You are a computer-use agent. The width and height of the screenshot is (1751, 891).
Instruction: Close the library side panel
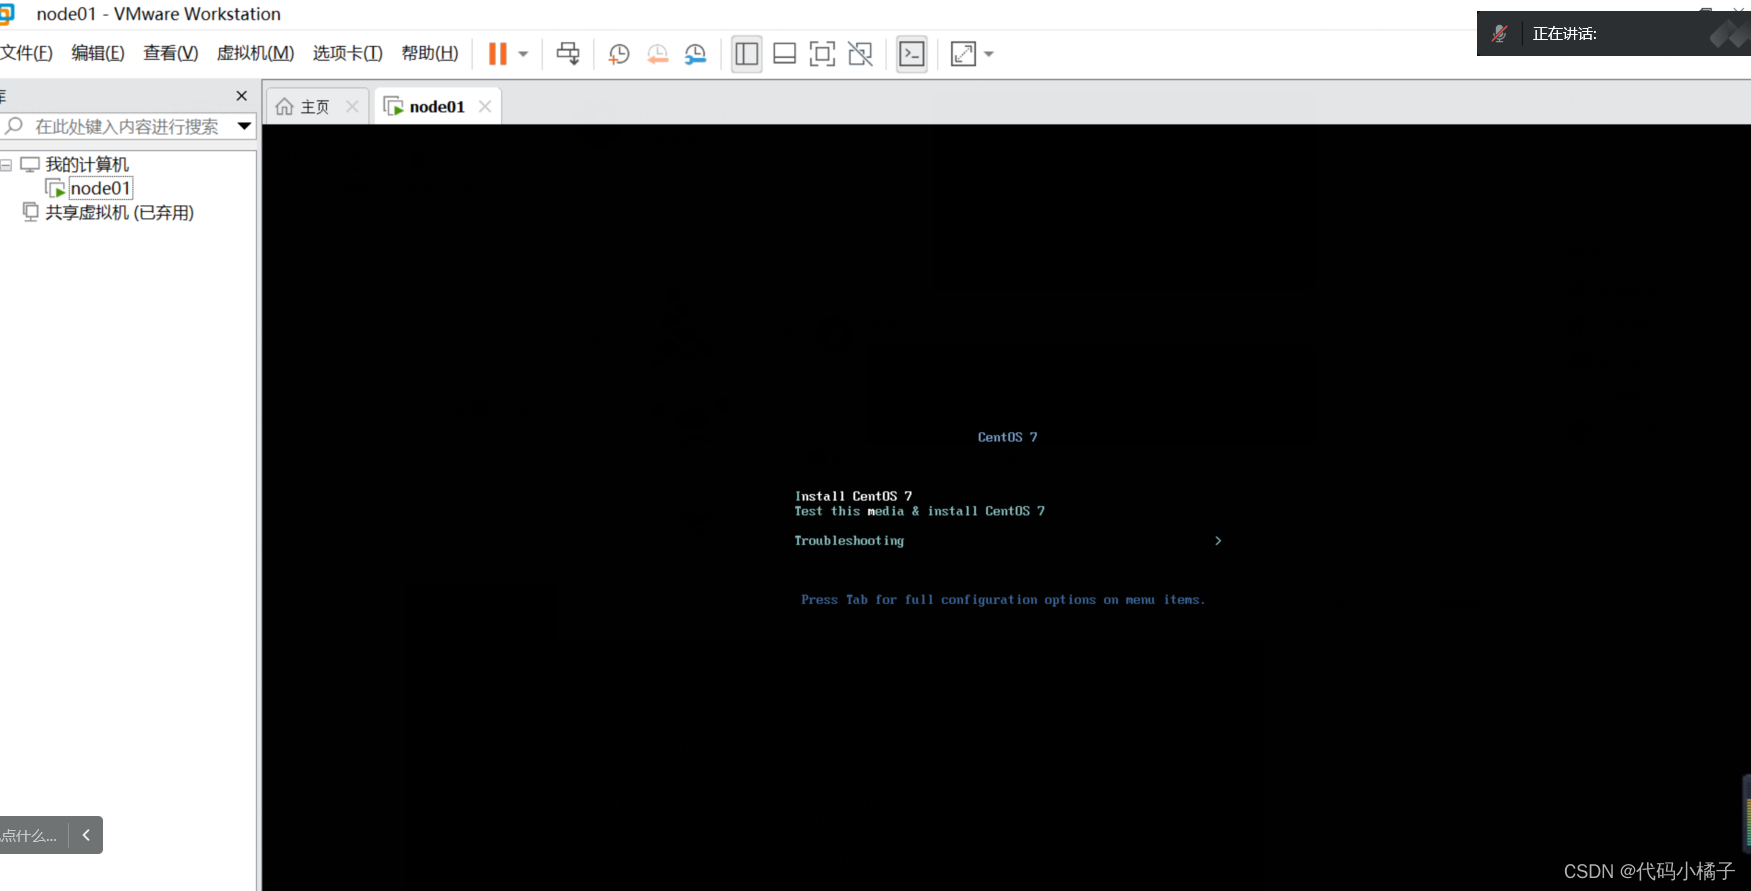click(x=241, y=96)
